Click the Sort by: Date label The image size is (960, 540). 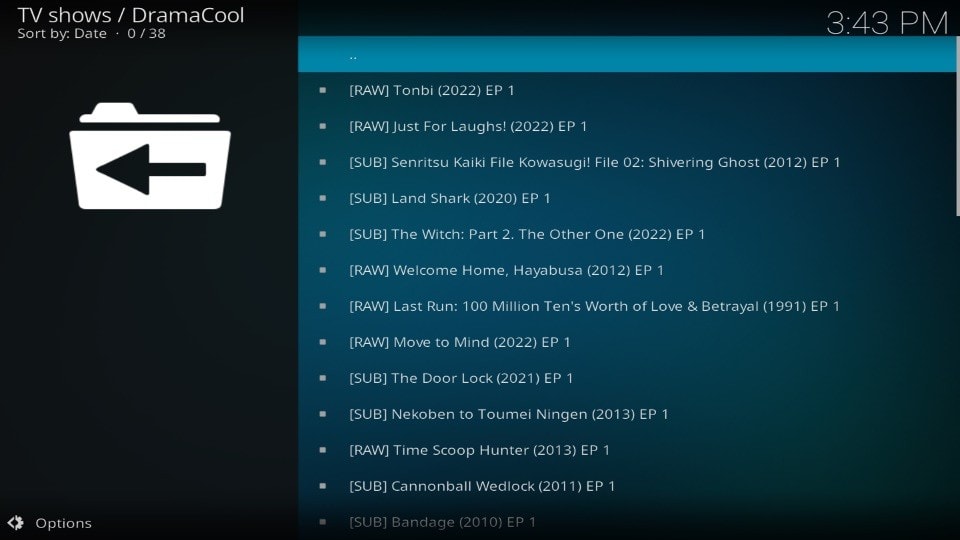coord(62,34)
